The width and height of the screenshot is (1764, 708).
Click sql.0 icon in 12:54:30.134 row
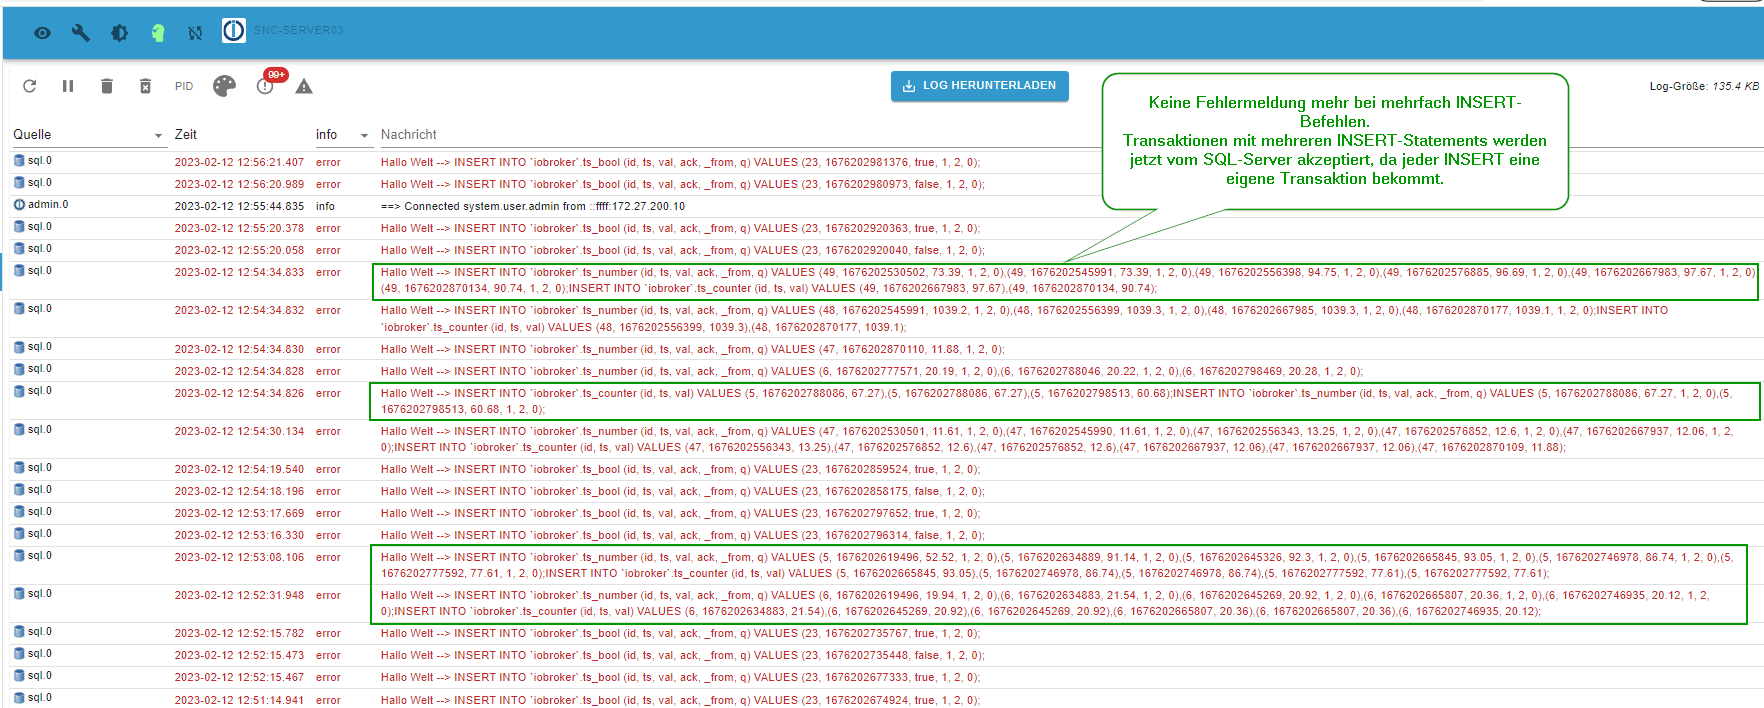click(19, 430)
